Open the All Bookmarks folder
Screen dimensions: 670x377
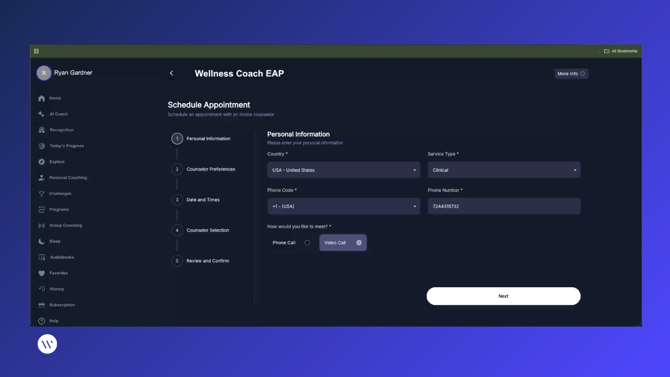coord(620,51)
